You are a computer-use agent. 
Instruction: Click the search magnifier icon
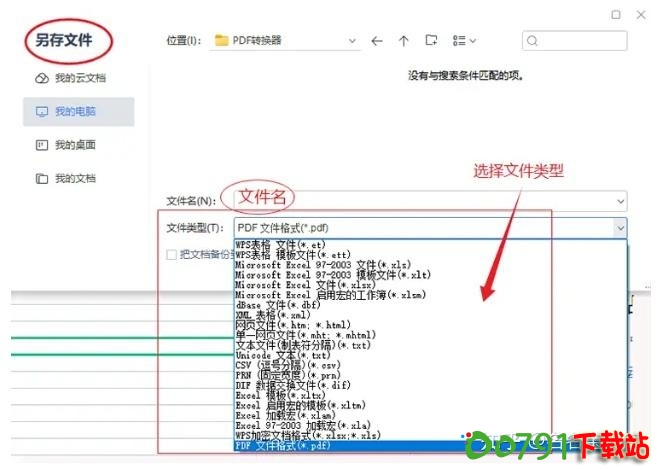click(534, 41)
